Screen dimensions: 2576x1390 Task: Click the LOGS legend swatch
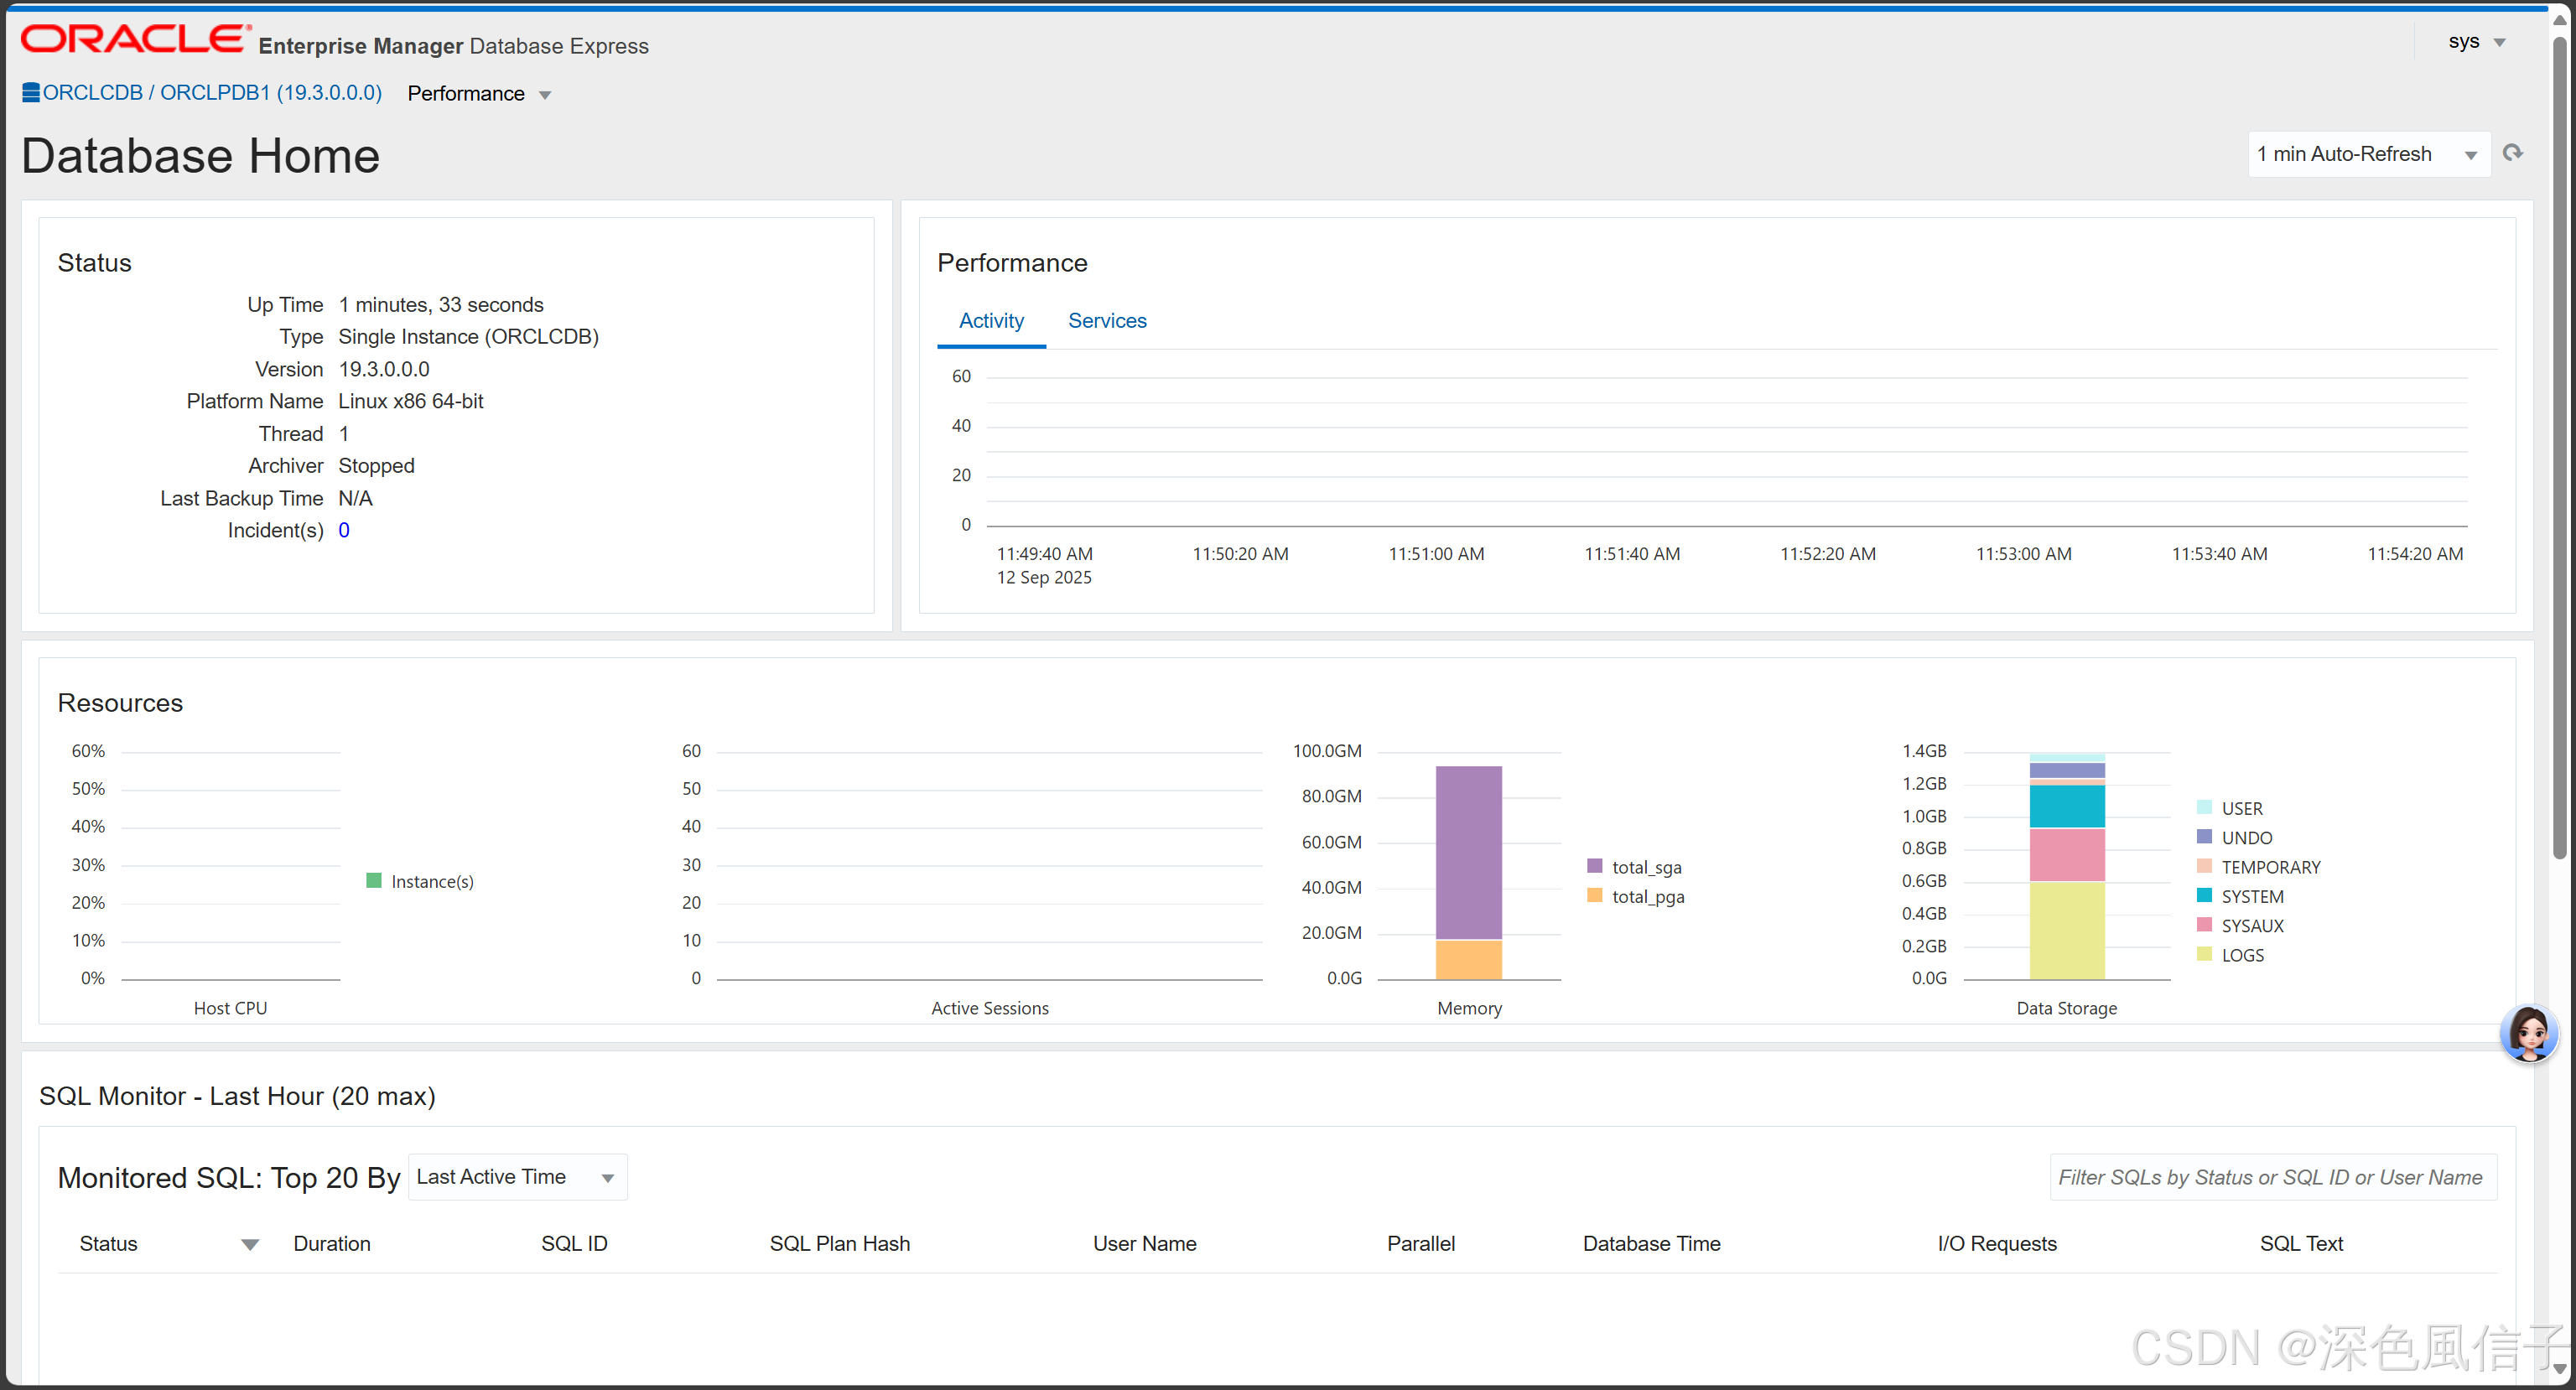(2204, 954)
